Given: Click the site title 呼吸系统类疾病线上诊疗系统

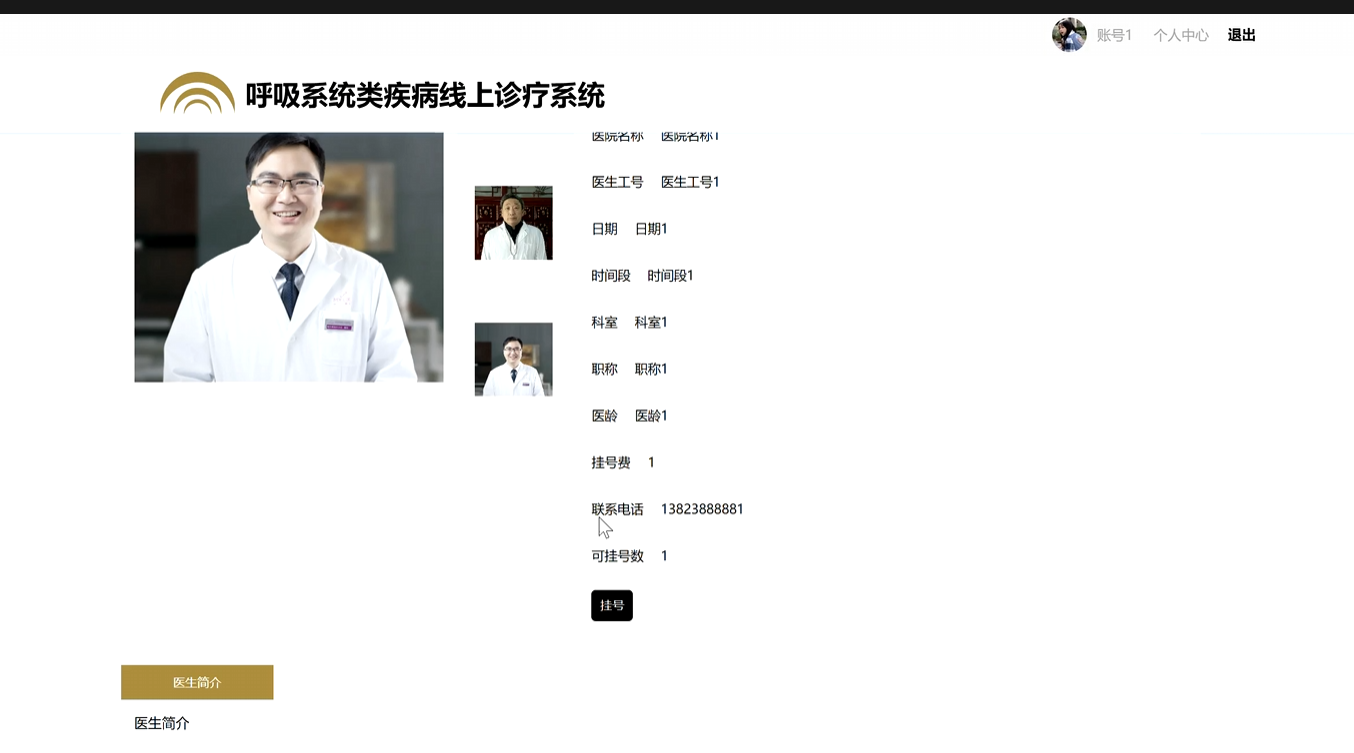Looking at the screenshot, I should [x=425, y=96].
